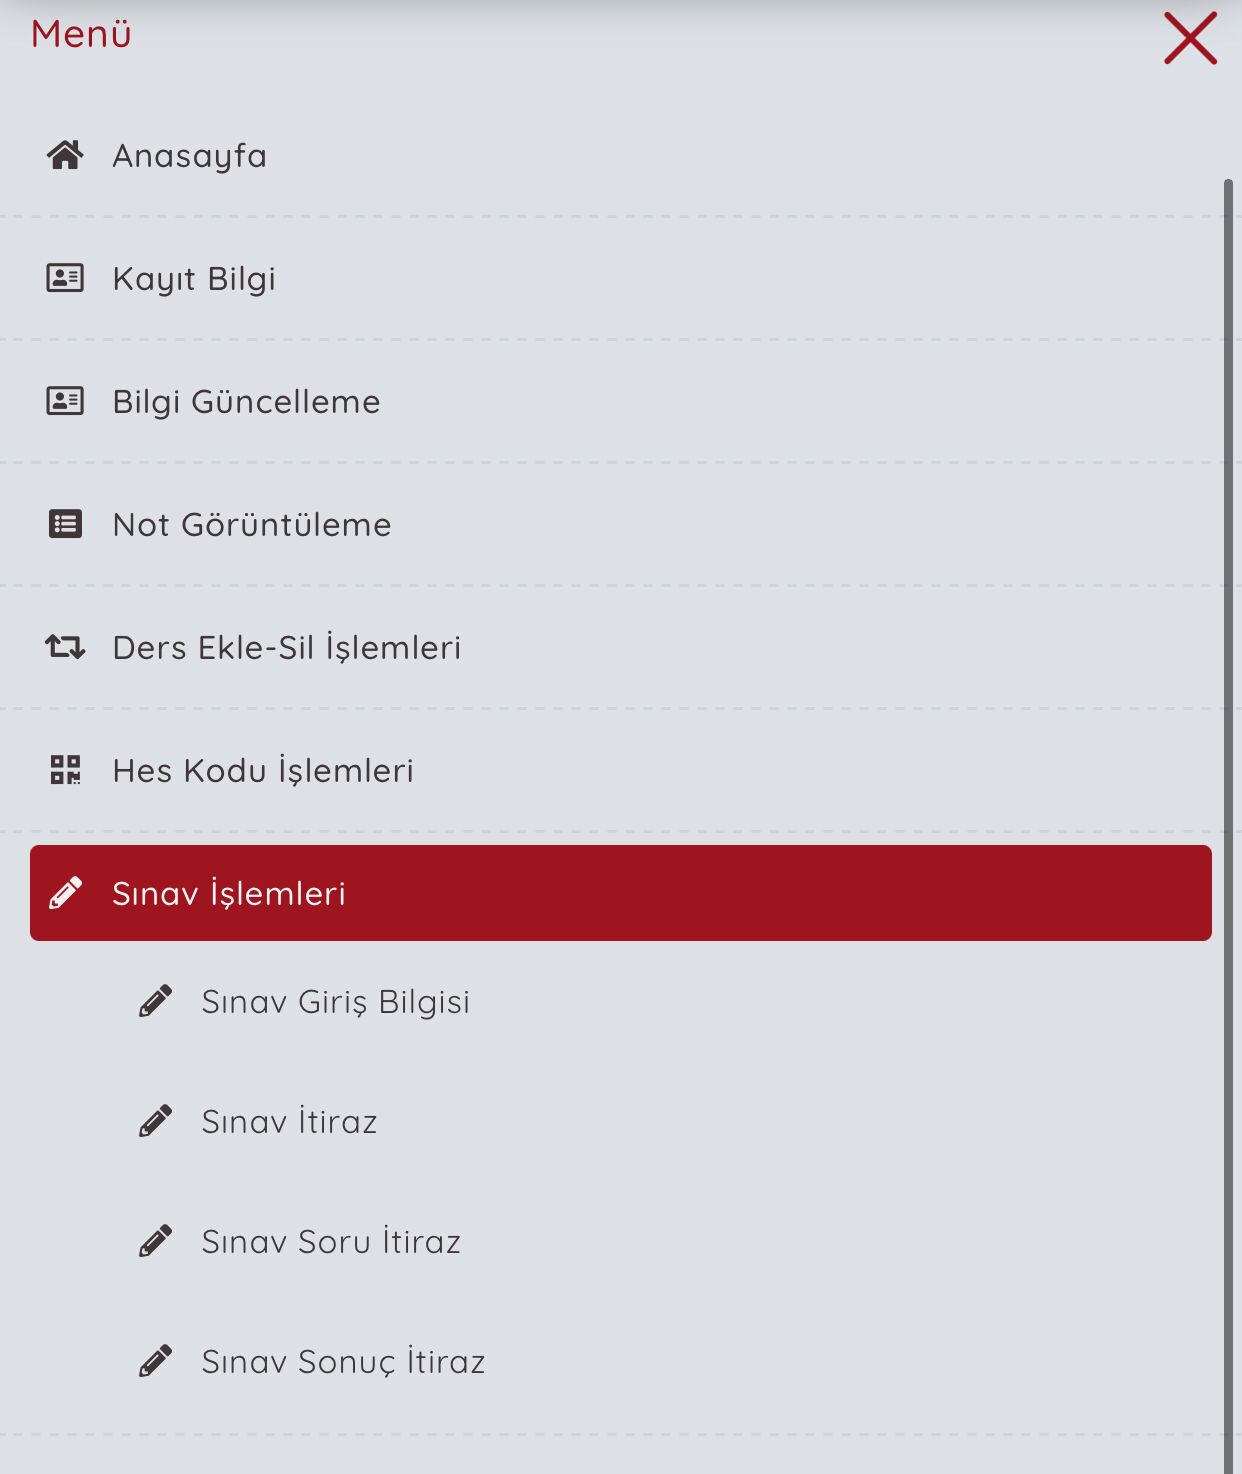Image resolution: width=1242 pixels, height=1474 pixels.
Task: Open the Anasayfa menu item
Action: 190,156
